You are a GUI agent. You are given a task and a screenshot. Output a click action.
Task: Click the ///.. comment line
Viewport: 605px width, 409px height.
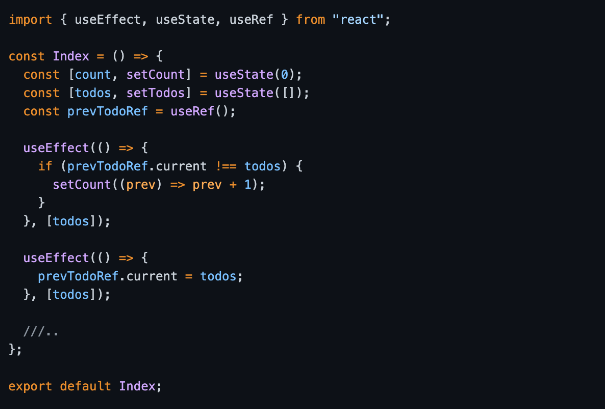41,331
